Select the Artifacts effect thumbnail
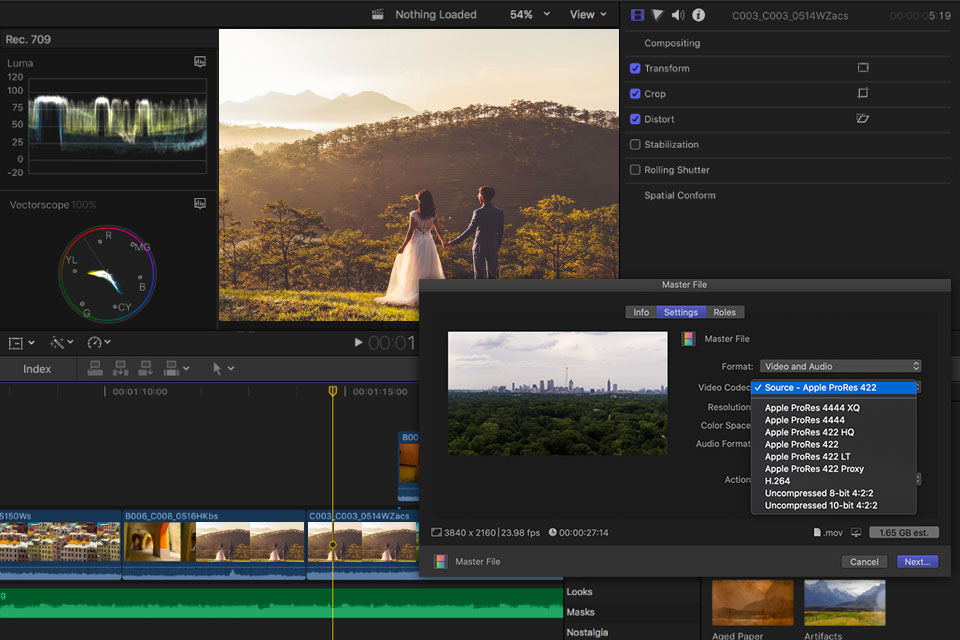The height and width of the screenshot is (640, 960). click(x=844, y=603)
